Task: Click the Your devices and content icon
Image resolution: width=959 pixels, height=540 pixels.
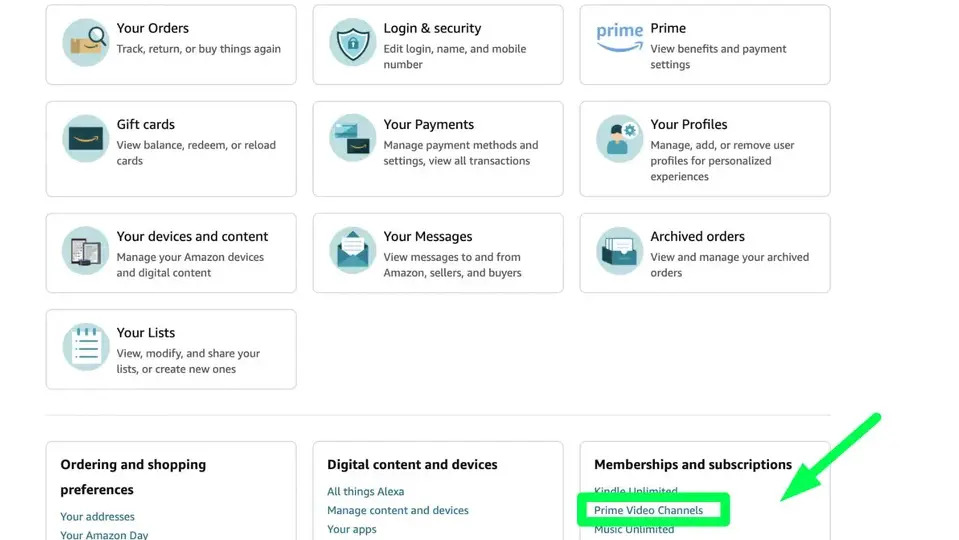Action: point(86,250)
